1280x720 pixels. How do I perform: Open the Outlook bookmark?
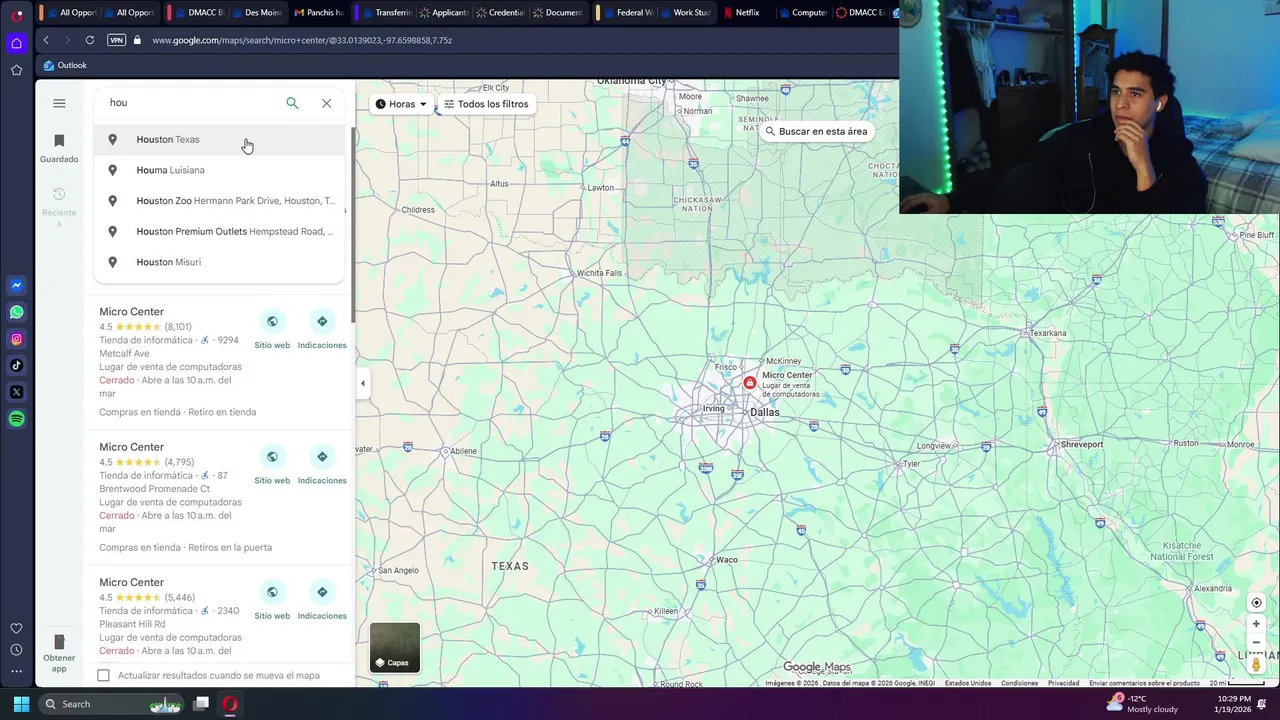(x=65, y=65)
